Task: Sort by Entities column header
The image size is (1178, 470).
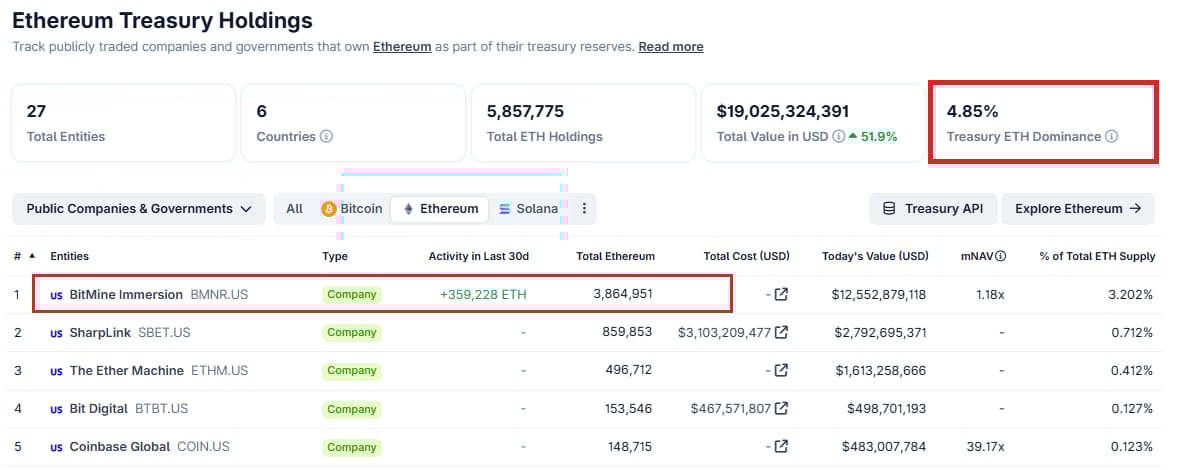Action: click(x=69, y=256)
